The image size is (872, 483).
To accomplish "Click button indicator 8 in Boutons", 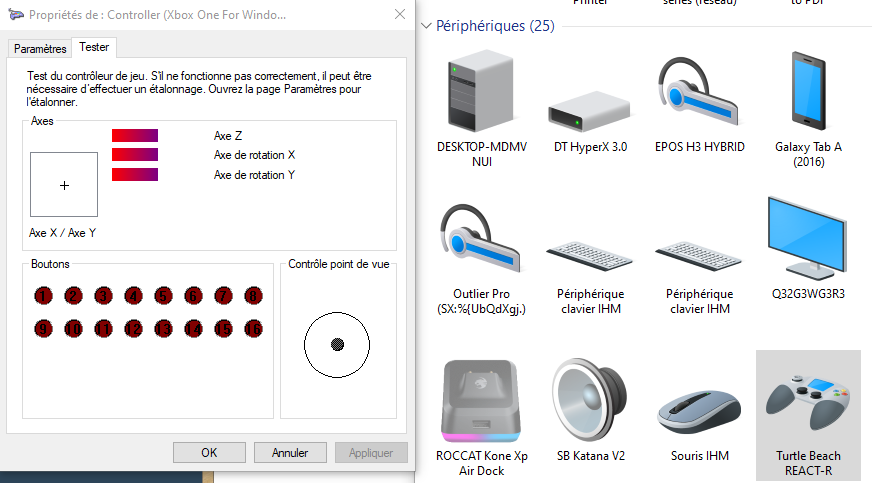I will (x=254, y=296).
